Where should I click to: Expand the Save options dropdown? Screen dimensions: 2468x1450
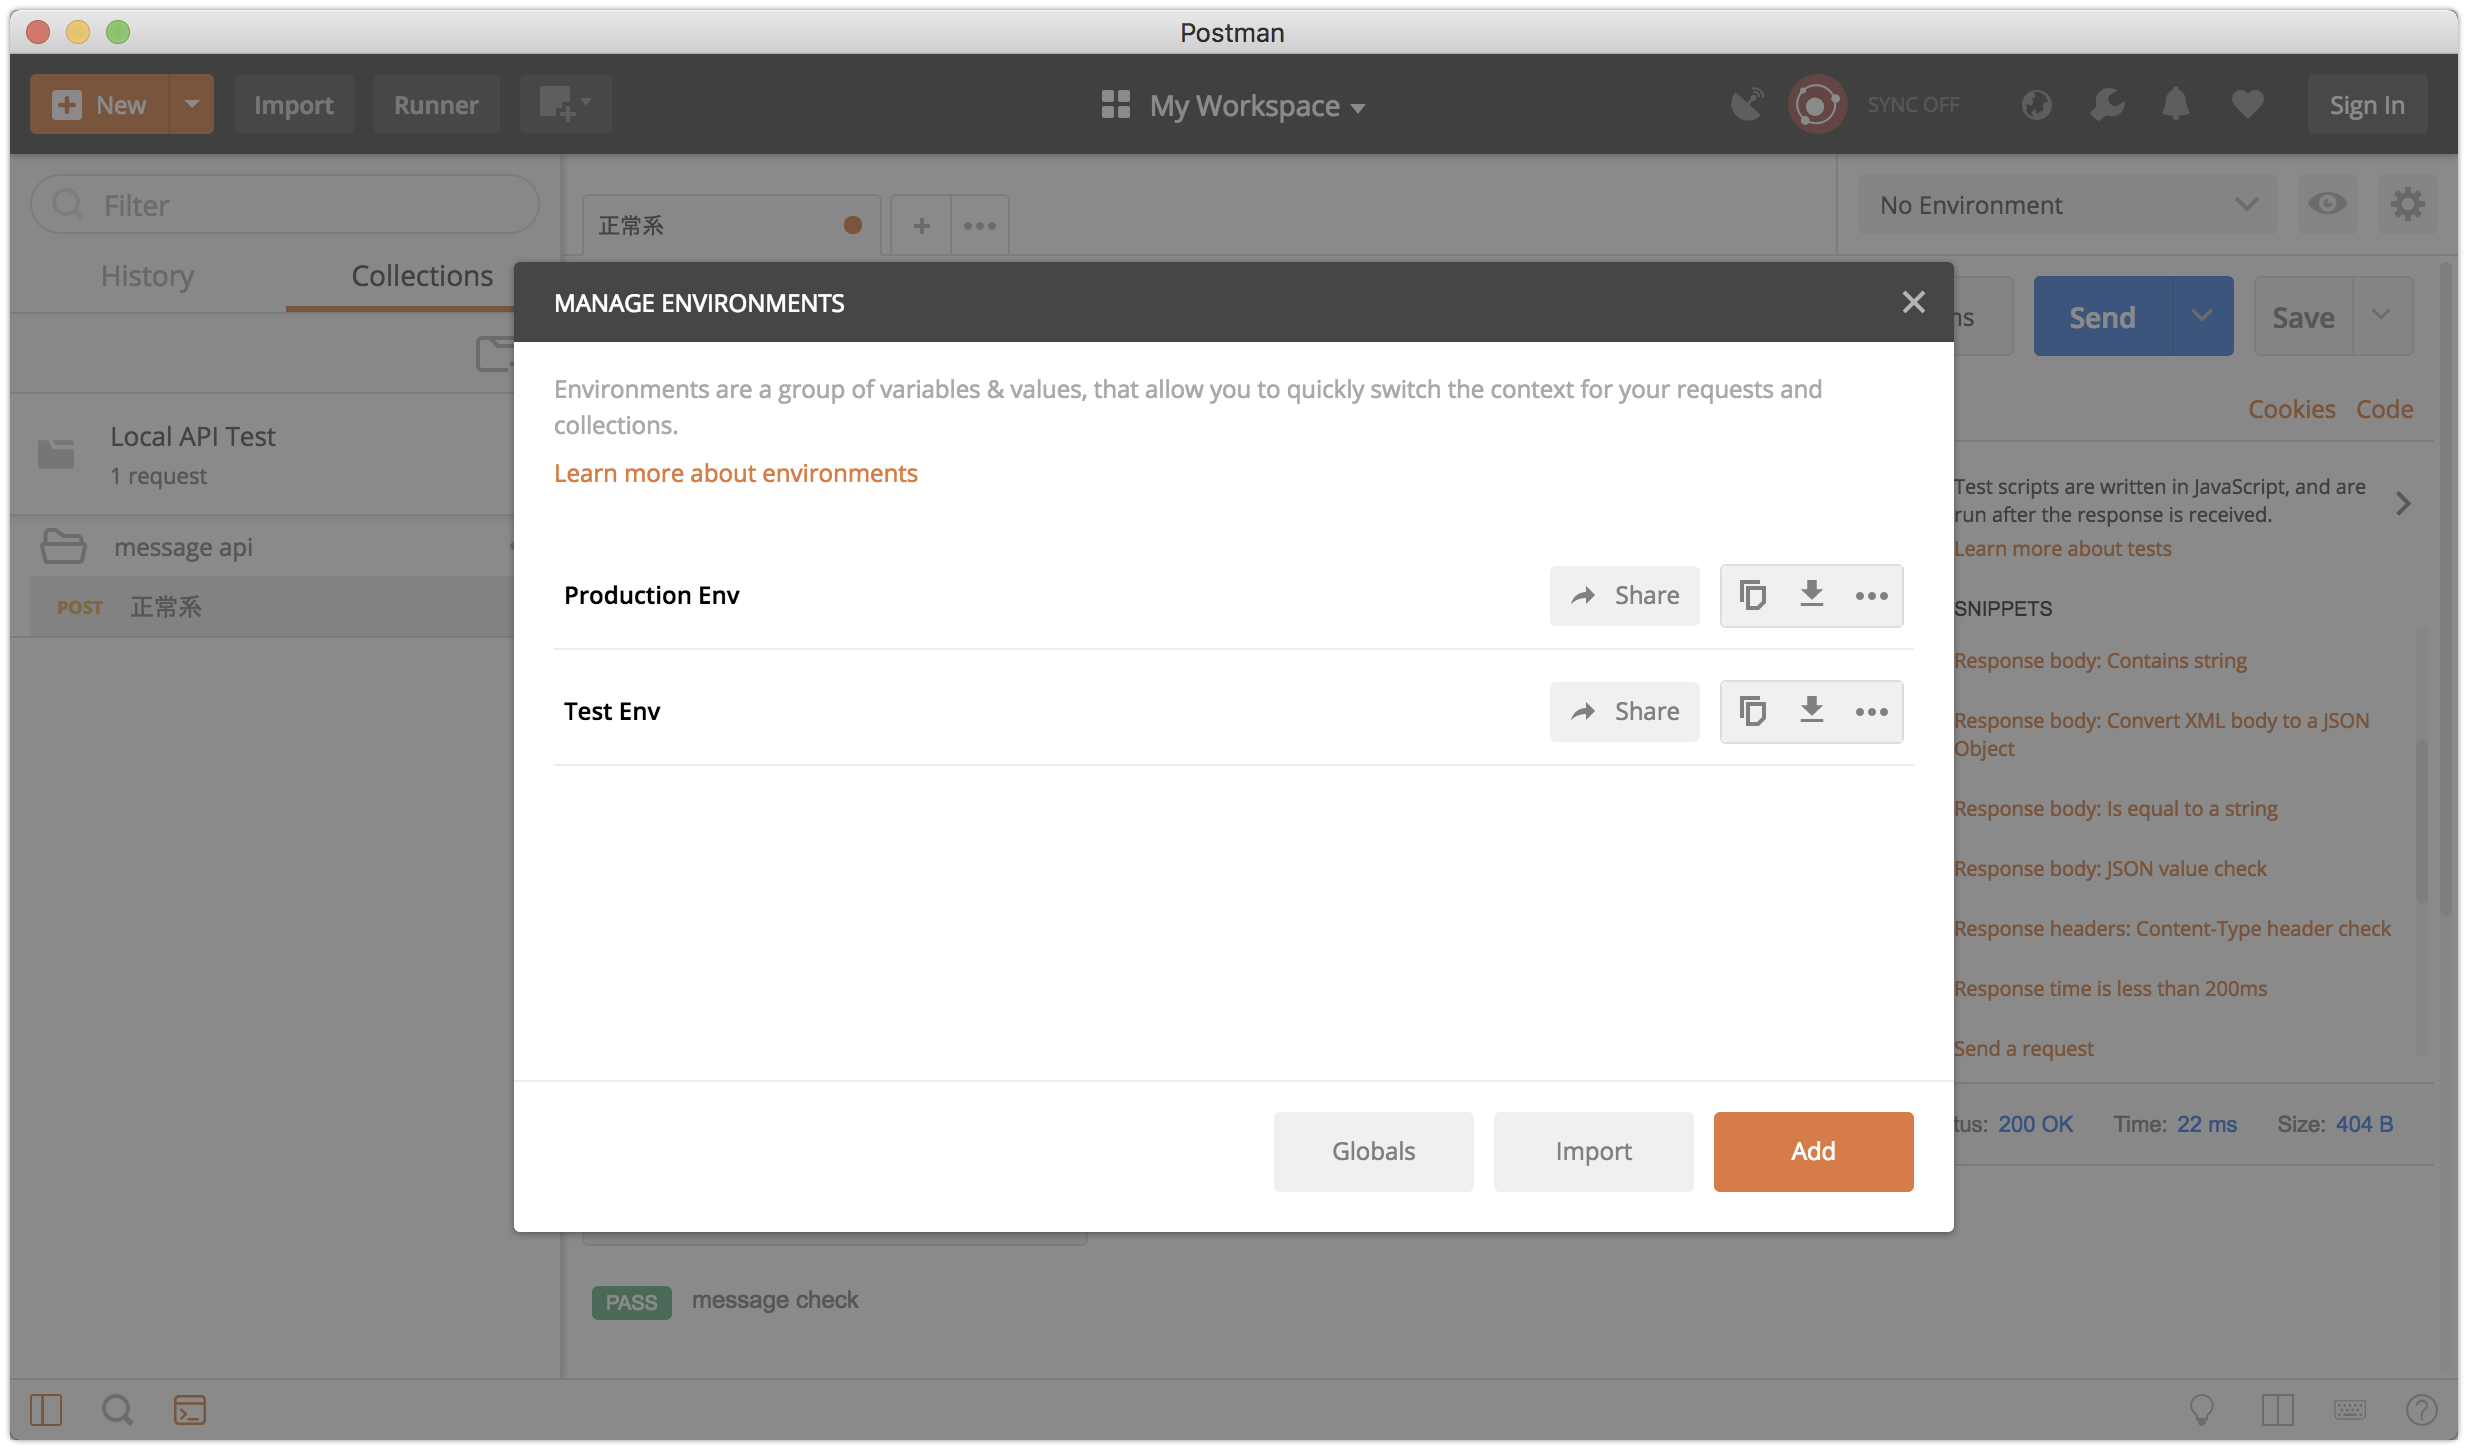(x=2382, y=317)
